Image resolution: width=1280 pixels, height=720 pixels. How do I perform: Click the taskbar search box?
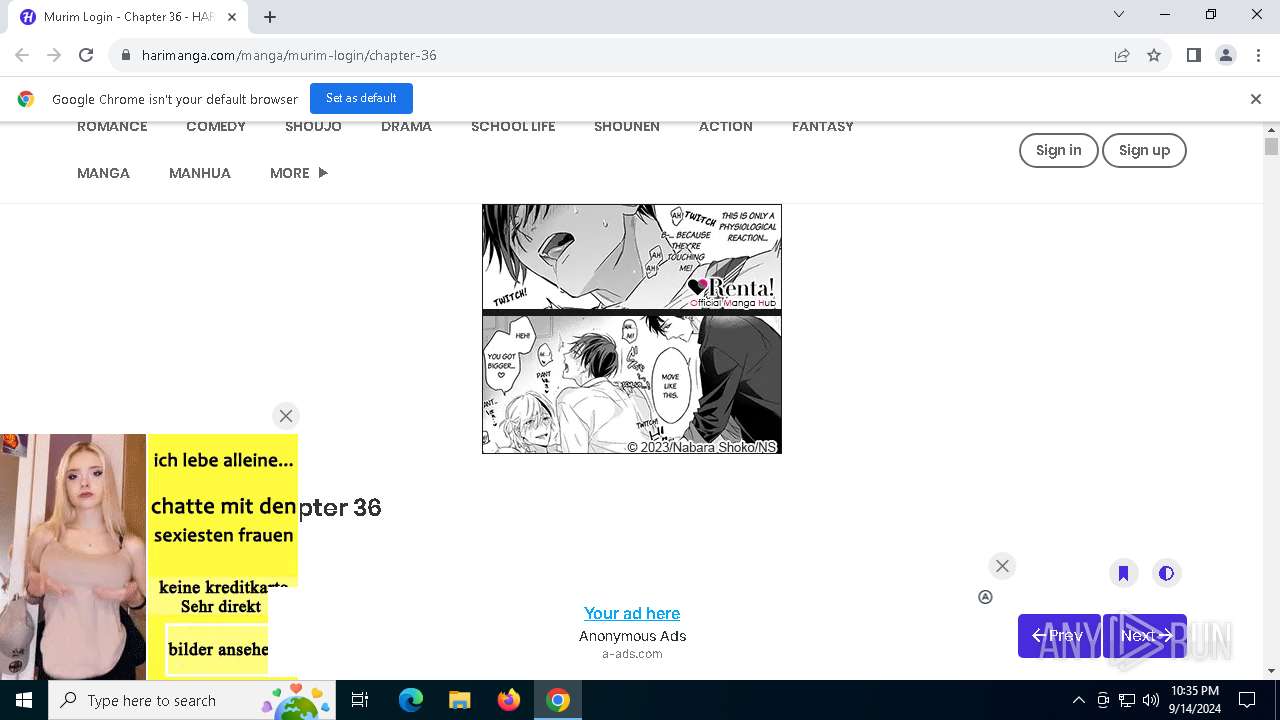click(192, 700)
